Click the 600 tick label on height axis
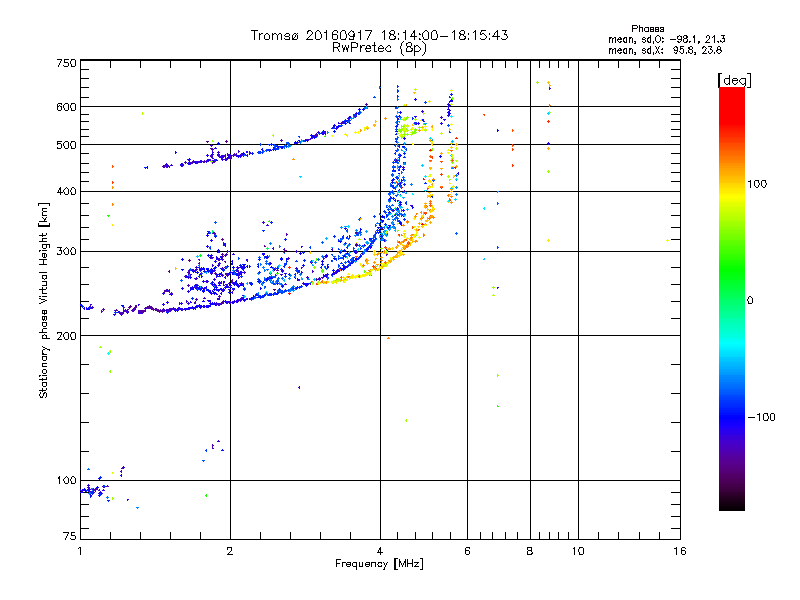Image resolution: width=800 pixels, height=600 pixels. pyautogui.click(x=66, y=107)
